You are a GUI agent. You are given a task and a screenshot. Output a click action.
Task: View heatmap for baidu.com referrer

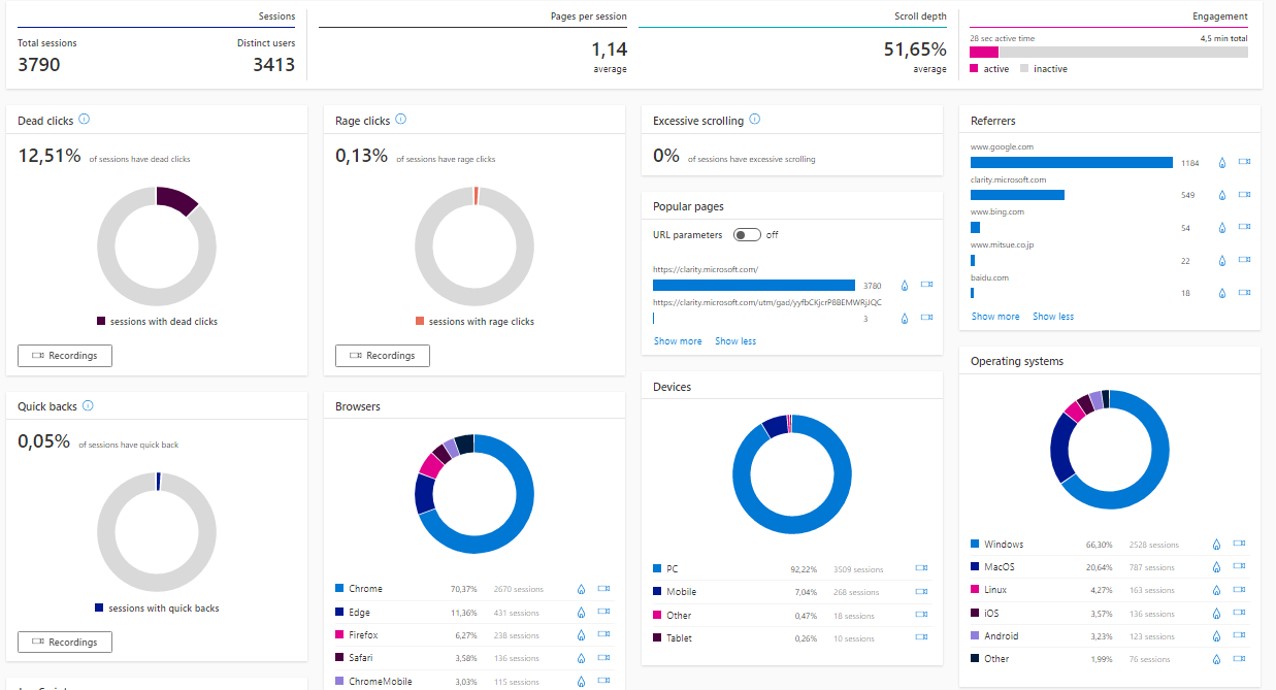[1222, 293]
